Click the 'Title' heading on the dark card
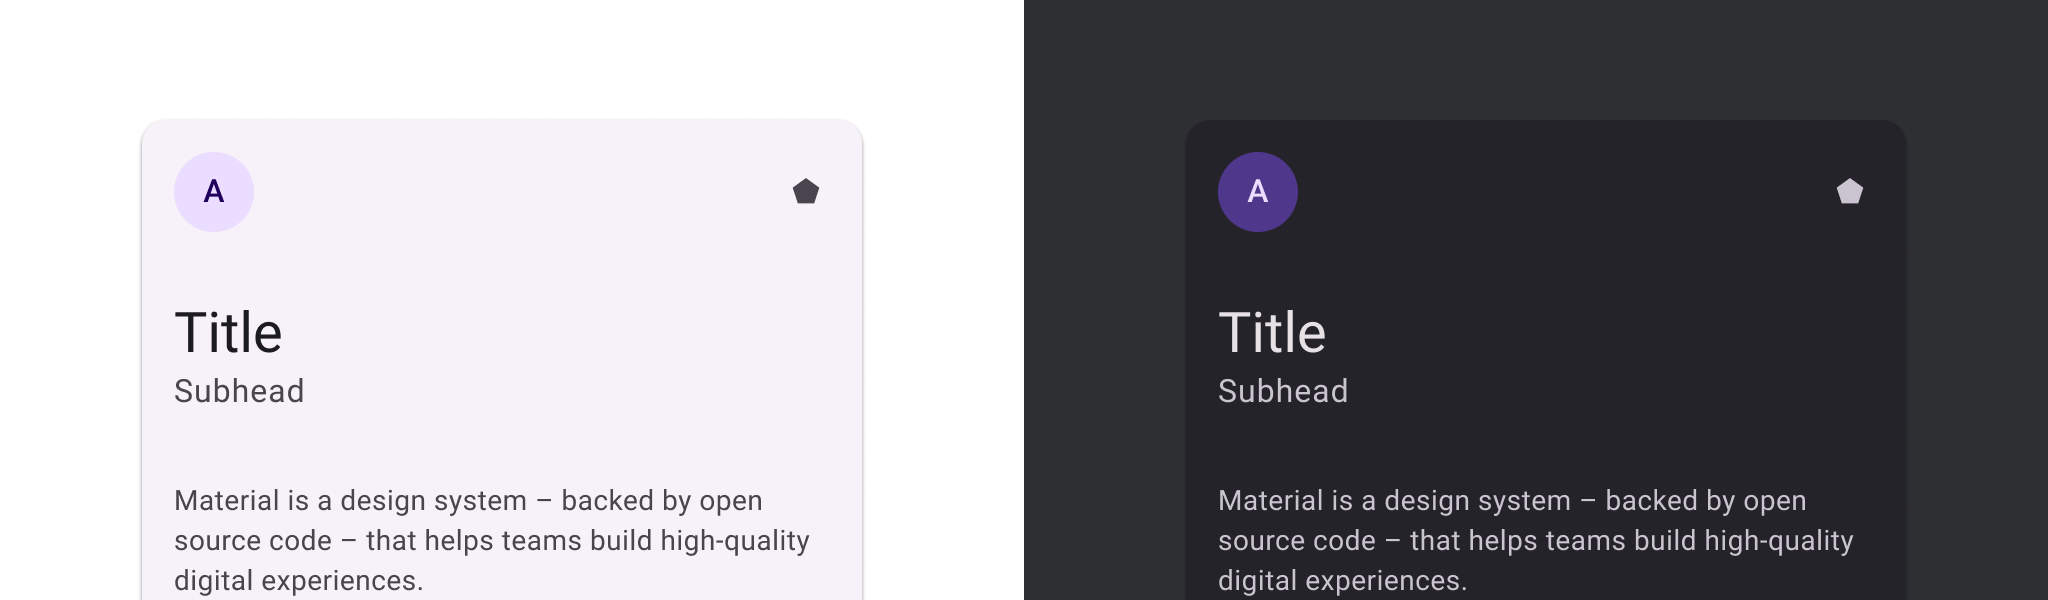The width and height of the screenshot is (2048, 600). pyautogui.click(x=1272, y=333)
